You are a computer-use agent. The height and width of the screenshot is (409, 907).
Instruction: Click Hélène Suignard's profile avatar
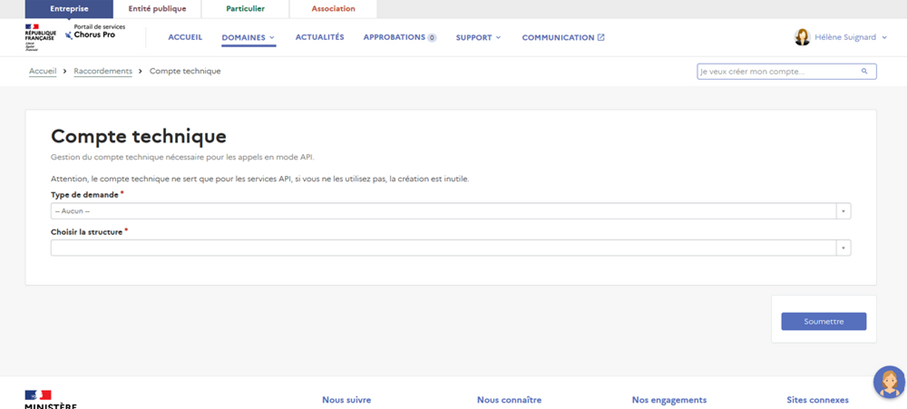[x=802, y=37]
